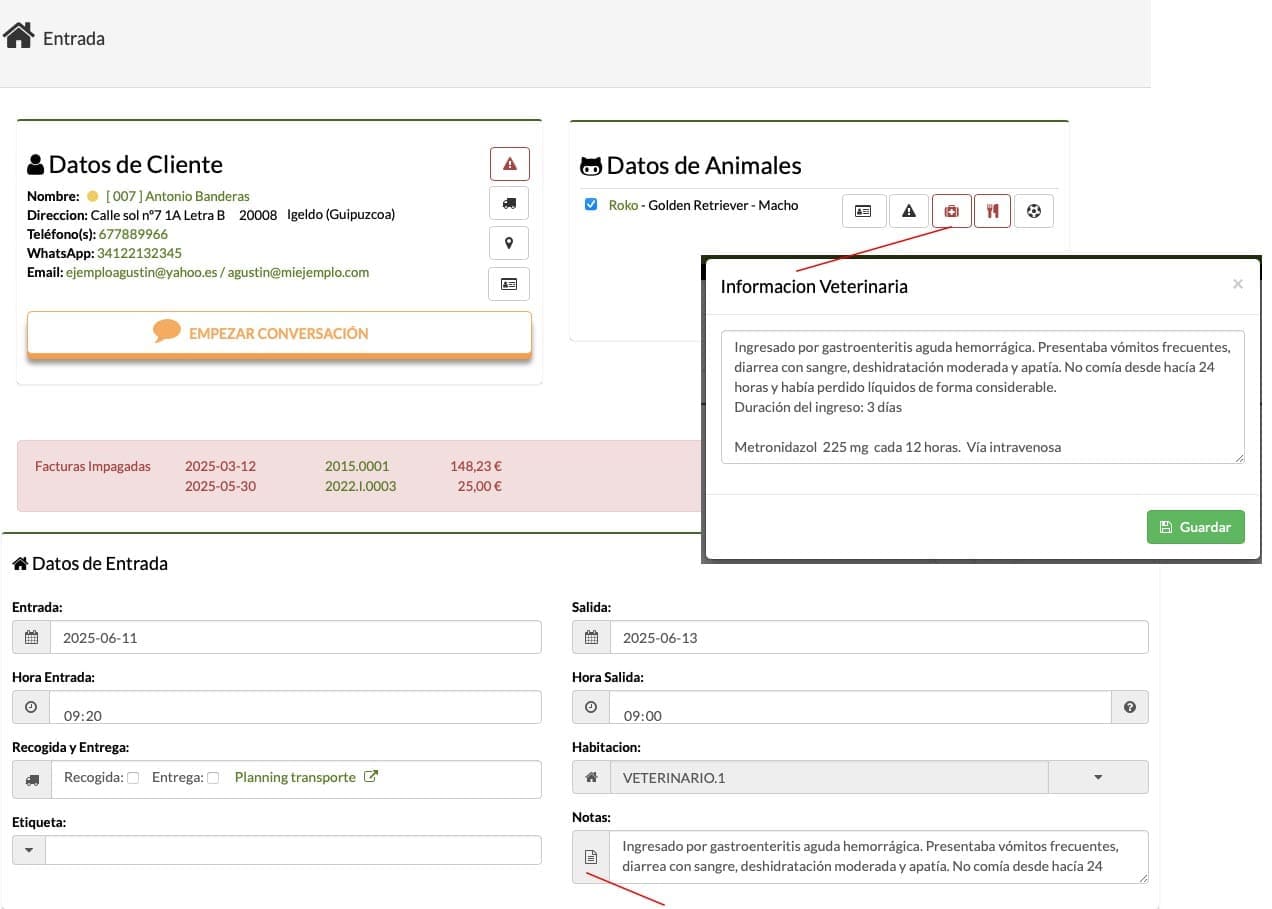The width and height of the screenshot is (1272, 909).
Task: Enable the Entrega checkbox
Action: [x=213, y=778]
